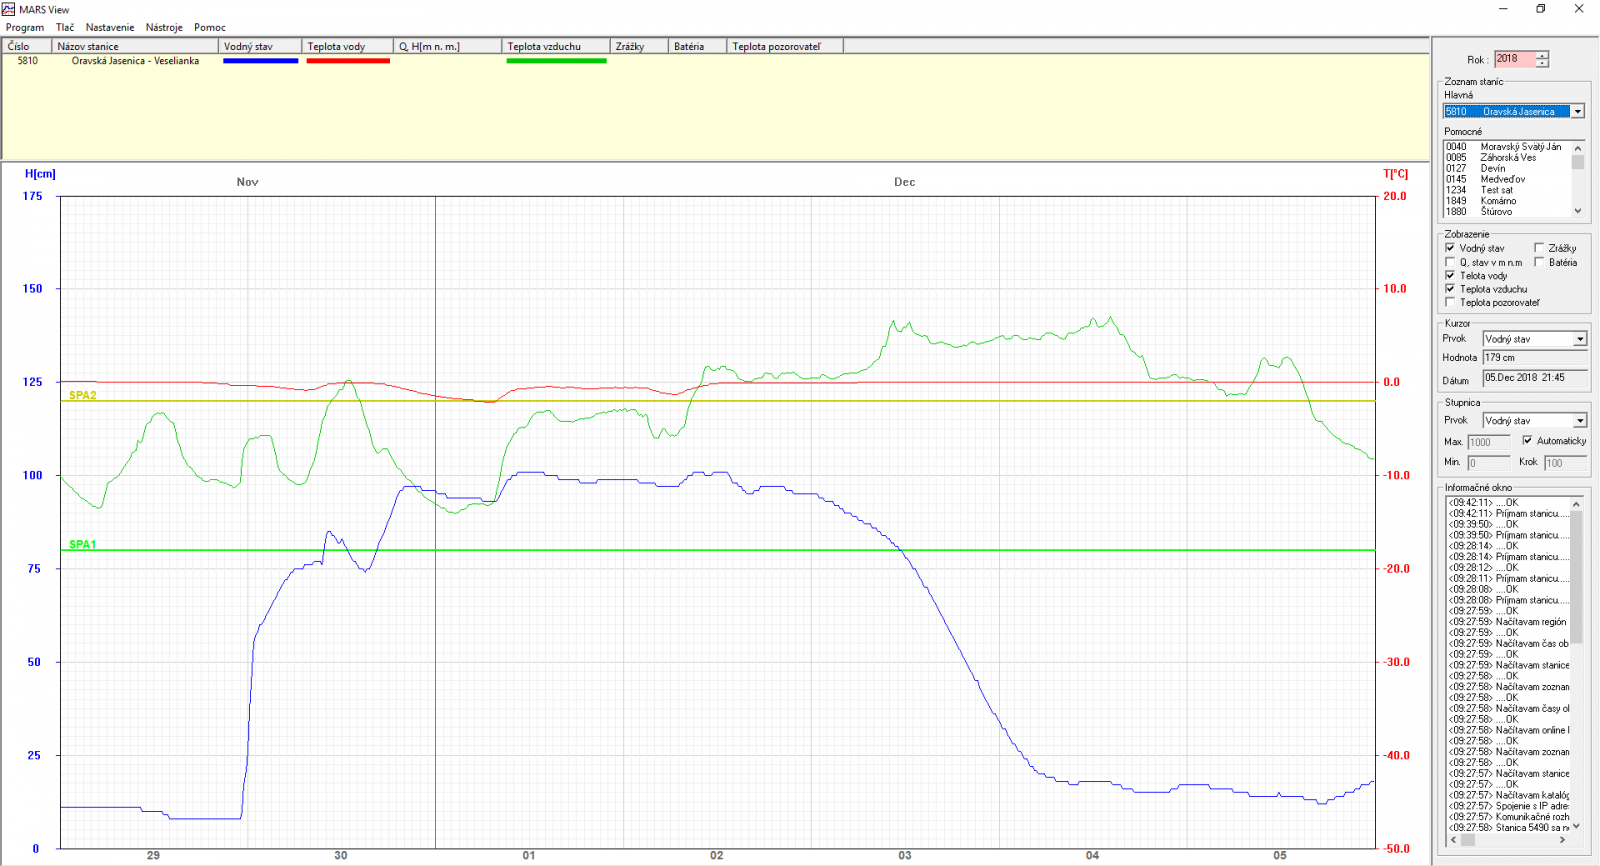Click the blue Vodný stav color bar

coord(260,61)
